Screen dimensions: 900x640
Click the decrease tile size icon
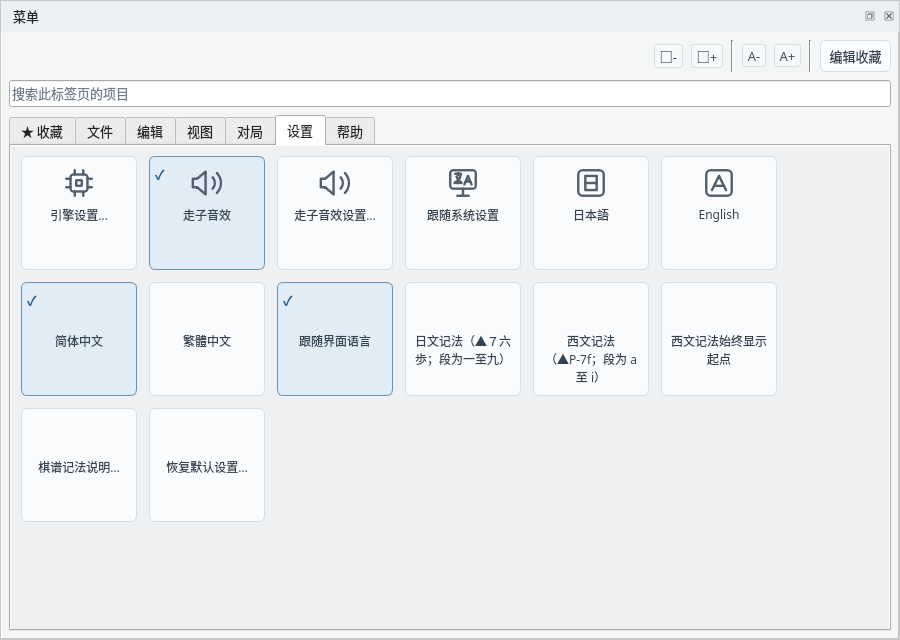tap(668, 57)
